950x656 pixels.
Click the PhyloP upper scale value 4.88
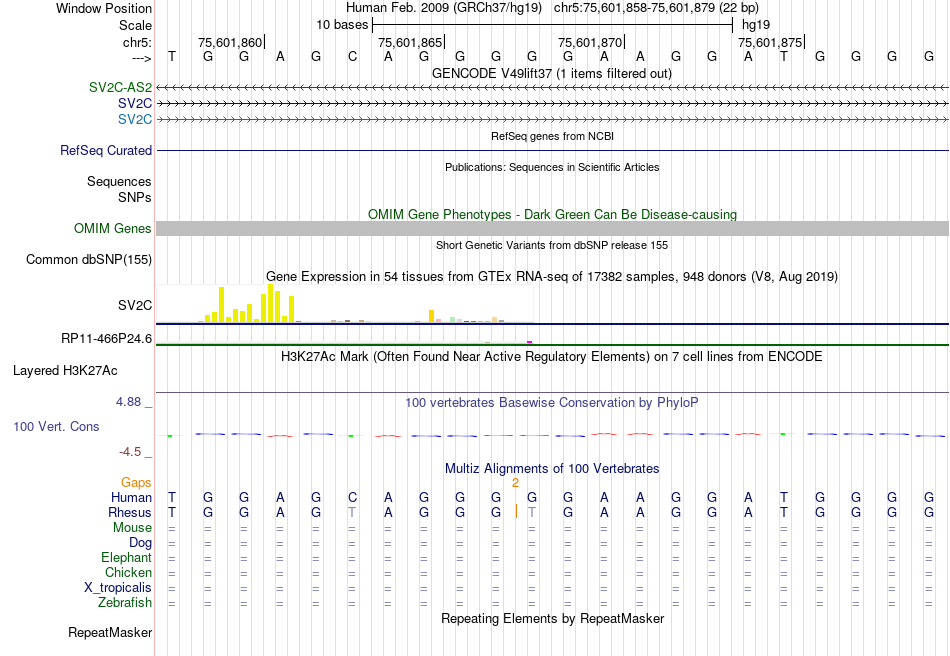tap(128, 402)
